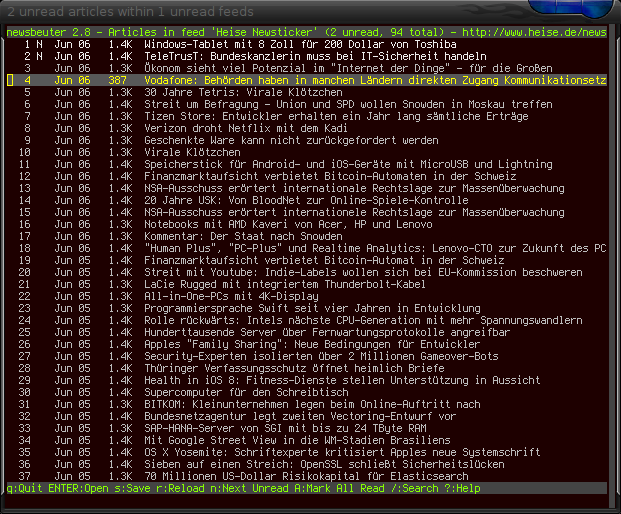
Task: Select article 15 NSA-Ausschuss 'internationele Rechtslage'
Action: tap(307, 212)
